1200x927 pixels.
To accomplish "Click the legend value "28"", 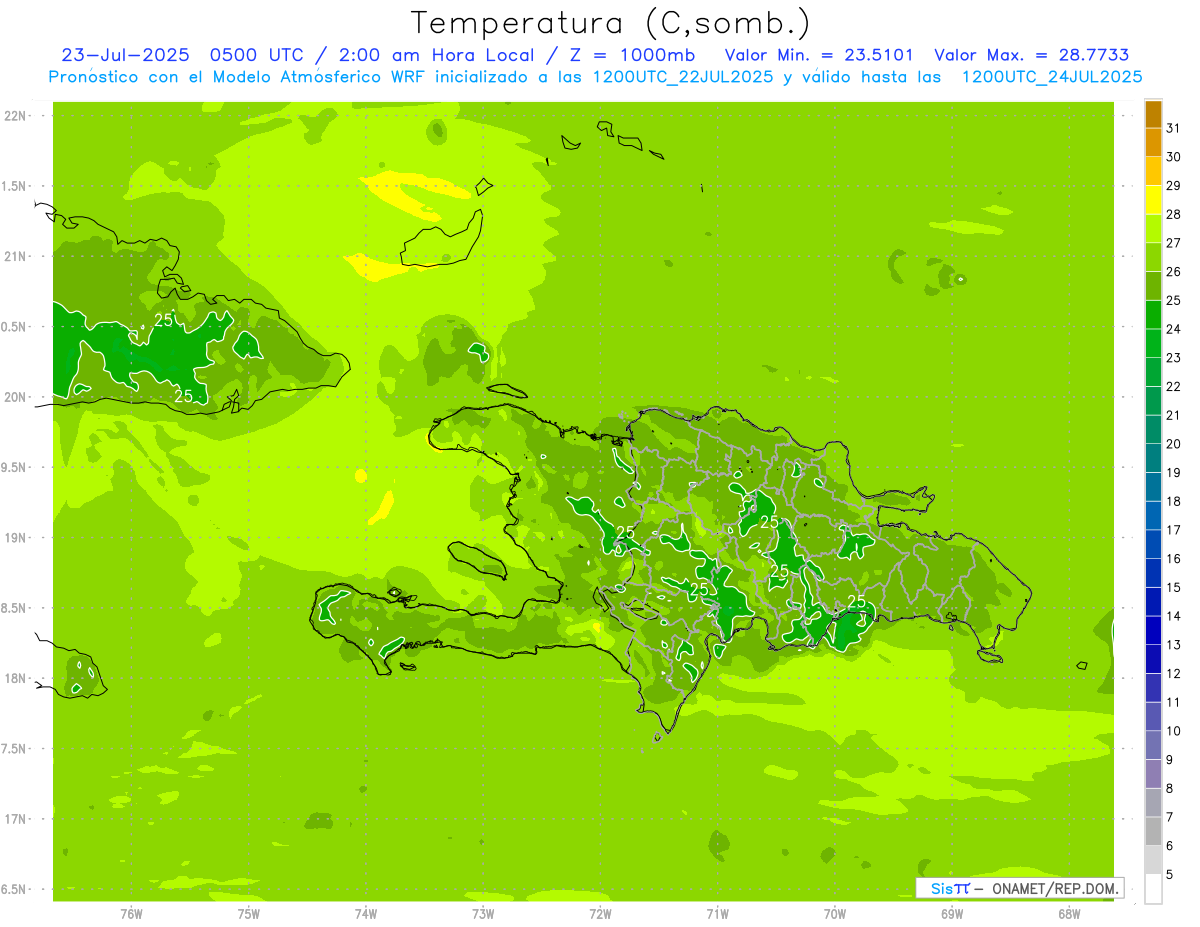I will pos(1173,215).
